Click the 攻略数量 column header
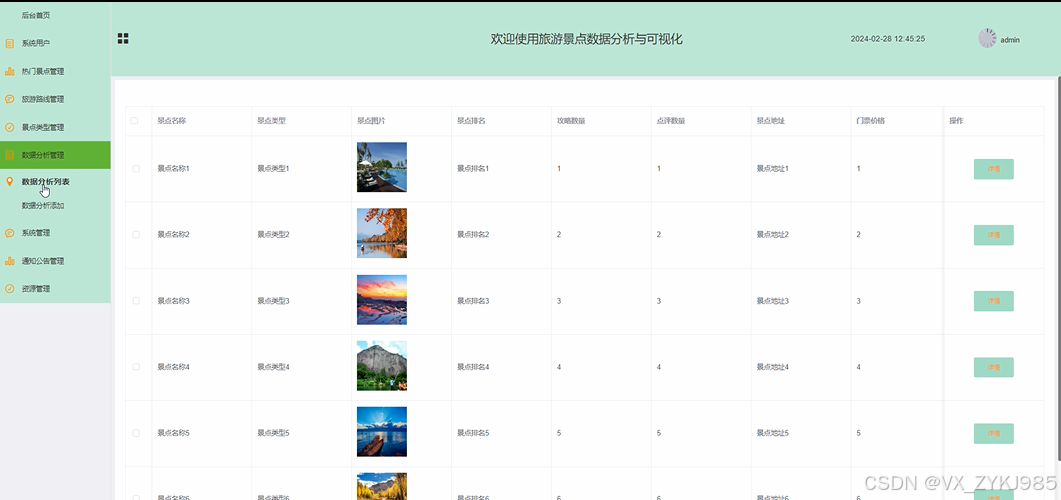 pyautogui.click(x=571, y=121)
